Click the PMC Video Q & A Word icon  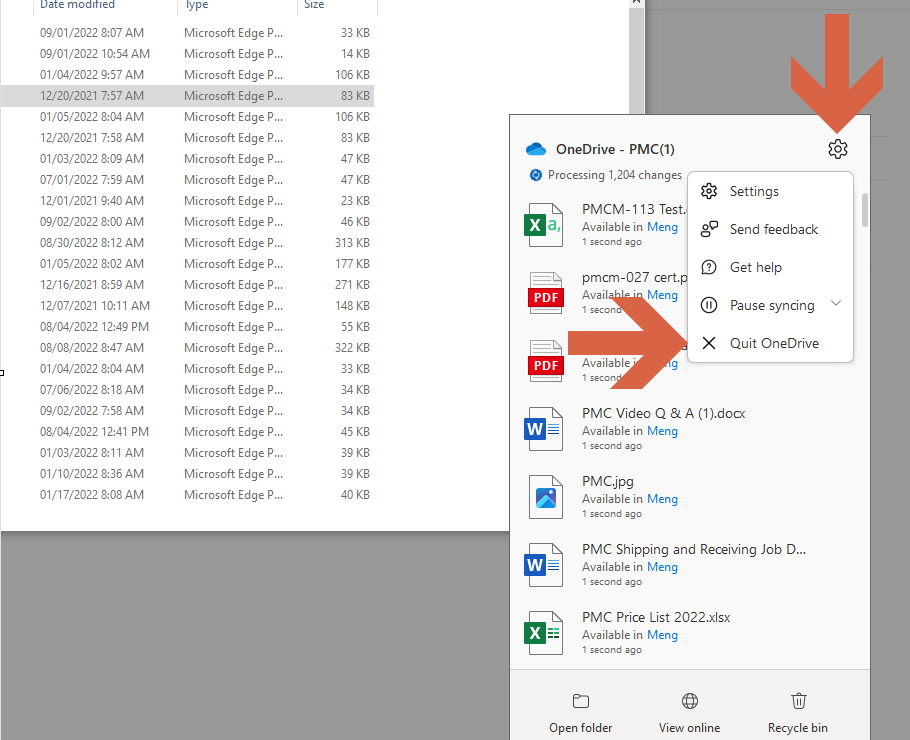click(544, 429)
